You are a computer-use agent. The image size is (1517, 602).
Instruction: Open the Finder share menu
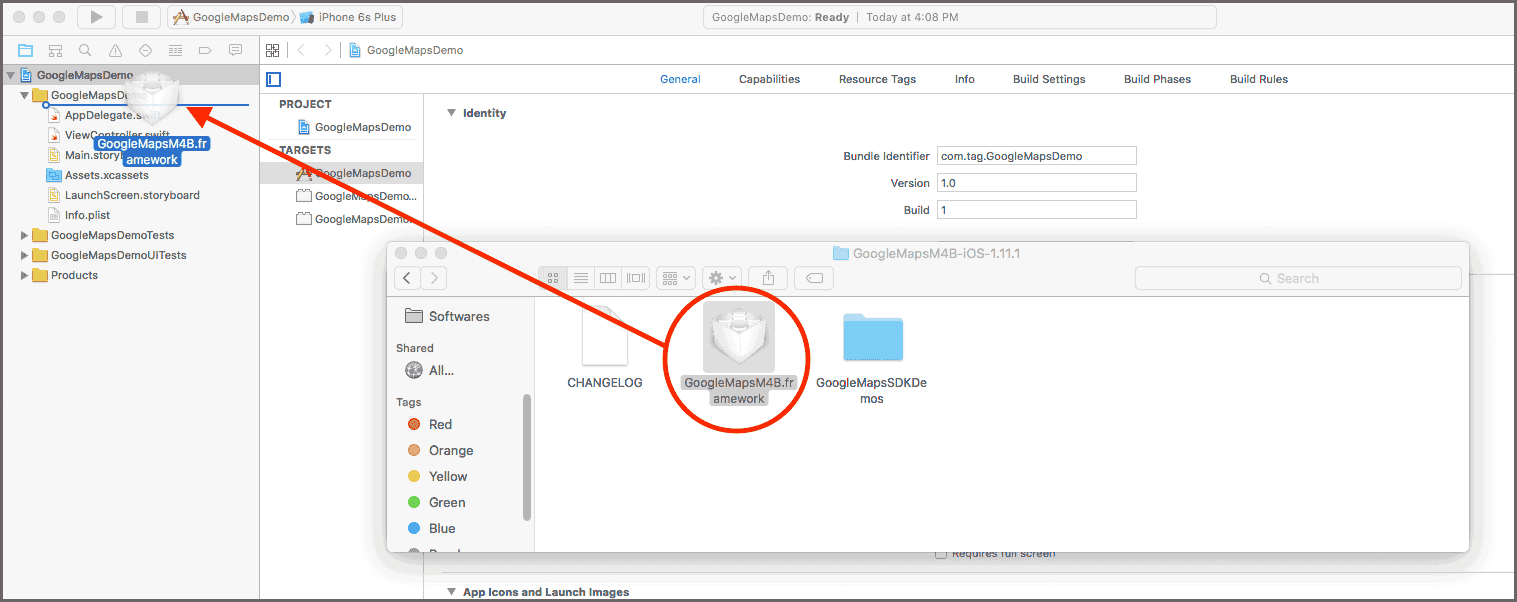click(x=768, y=278)
